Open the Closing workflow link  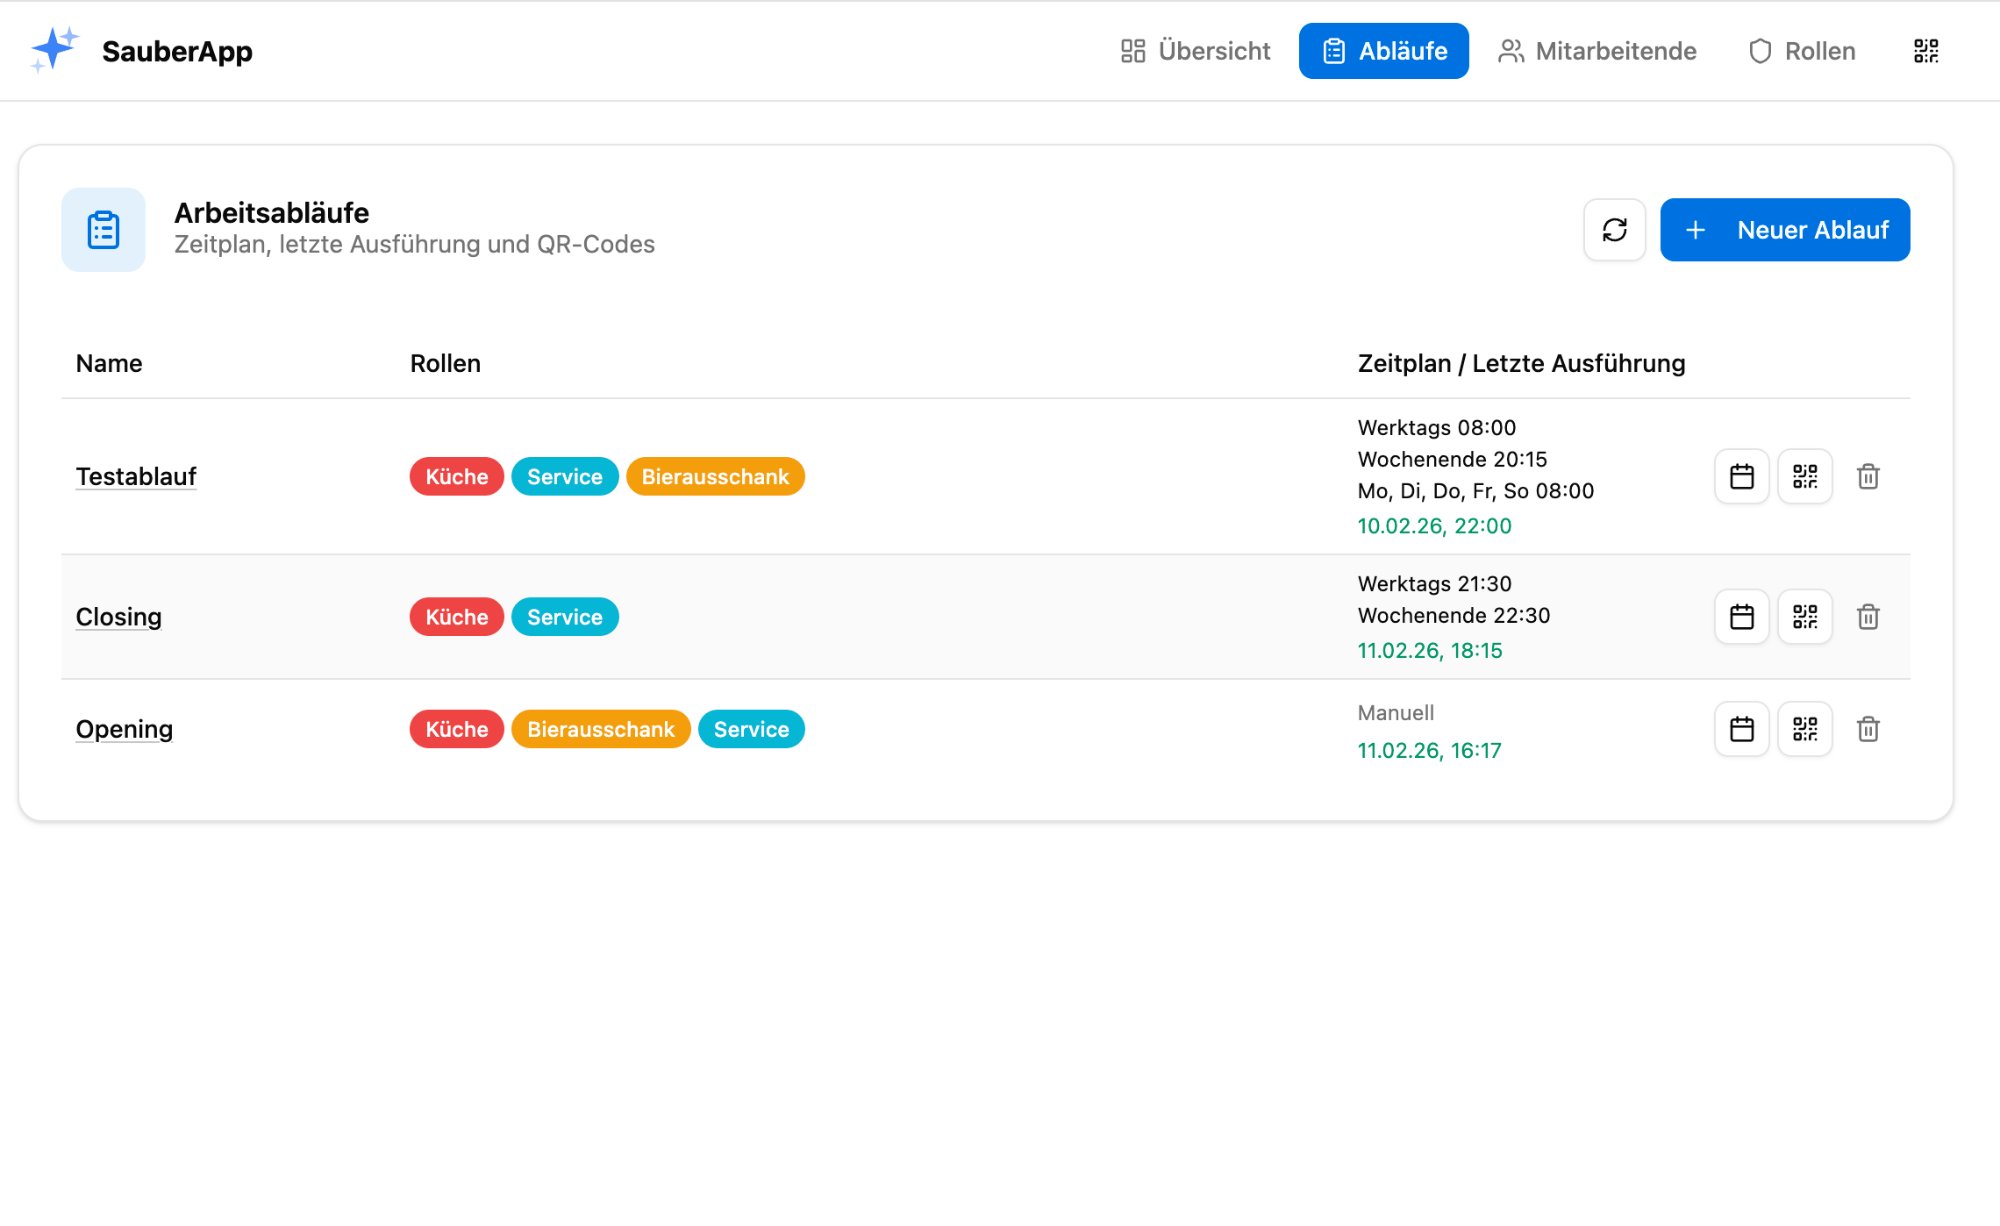tap(118, 617)
